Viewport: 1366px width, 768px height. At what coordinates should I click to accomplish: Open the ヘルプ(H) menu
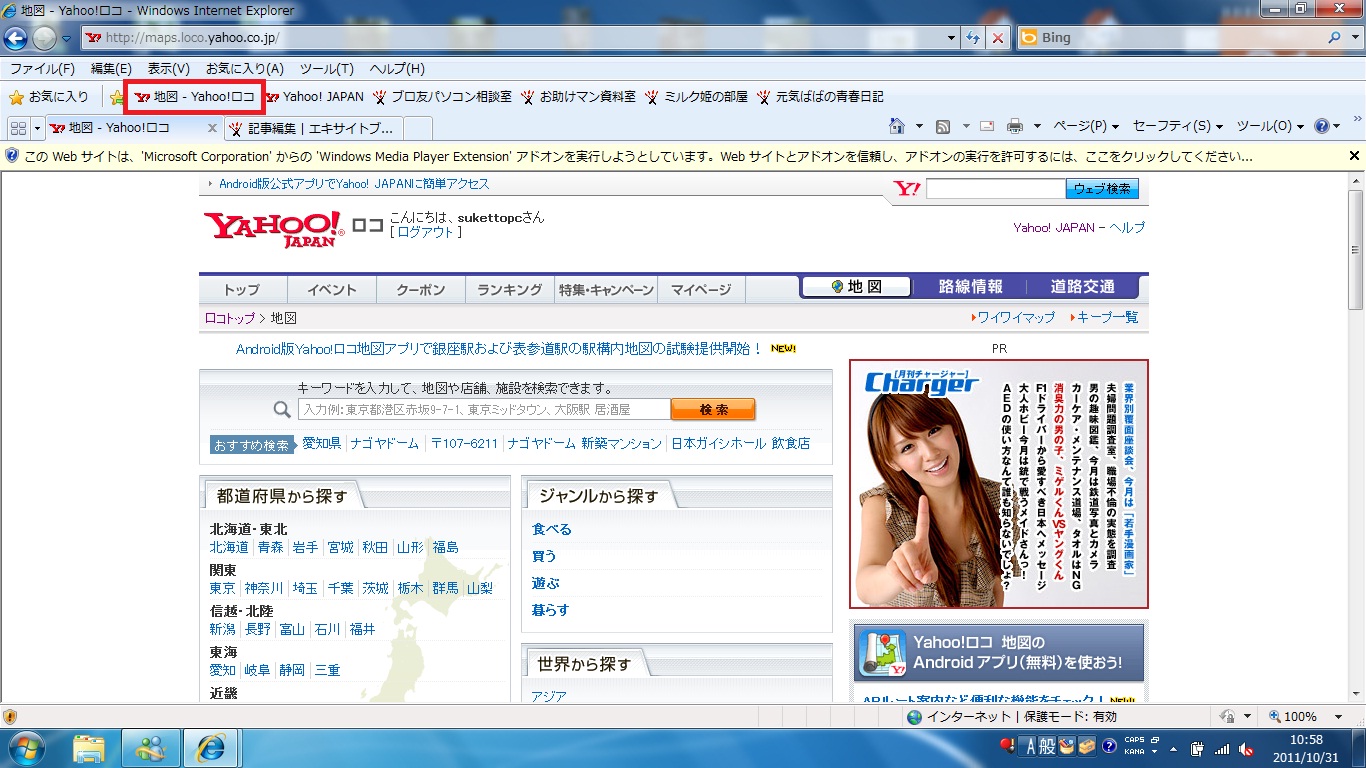point(397,69)
